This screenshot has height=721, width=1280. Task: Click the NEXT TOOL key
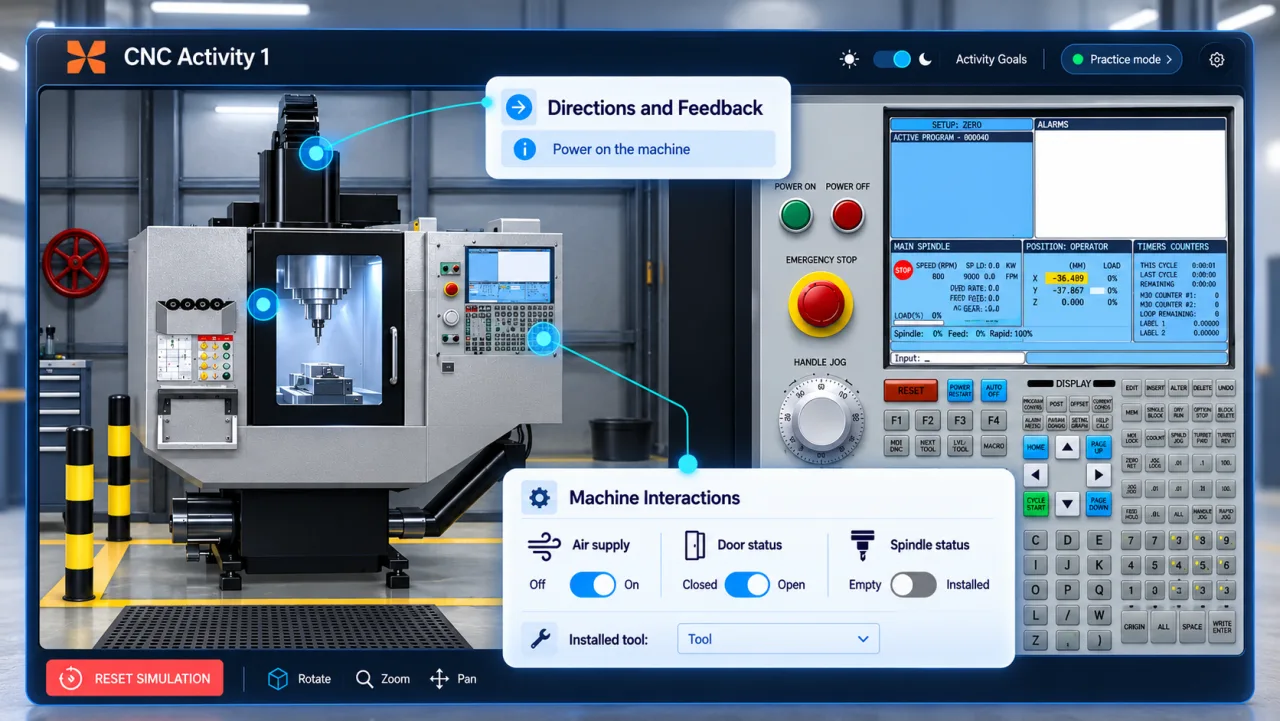[x=928, y=446]
